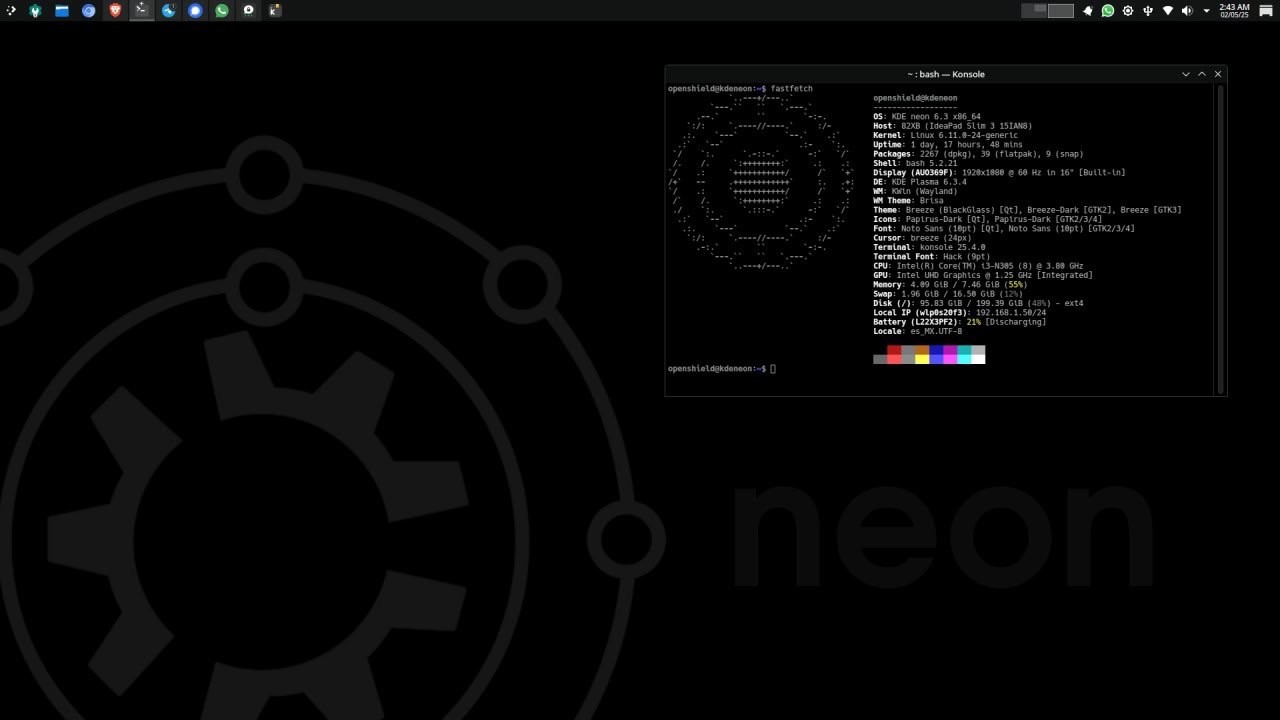This screenshot has height=720, width=1280.
Task: Click the 'openshield@kdeneon' header in the fastfetch output
Action: 915,98
